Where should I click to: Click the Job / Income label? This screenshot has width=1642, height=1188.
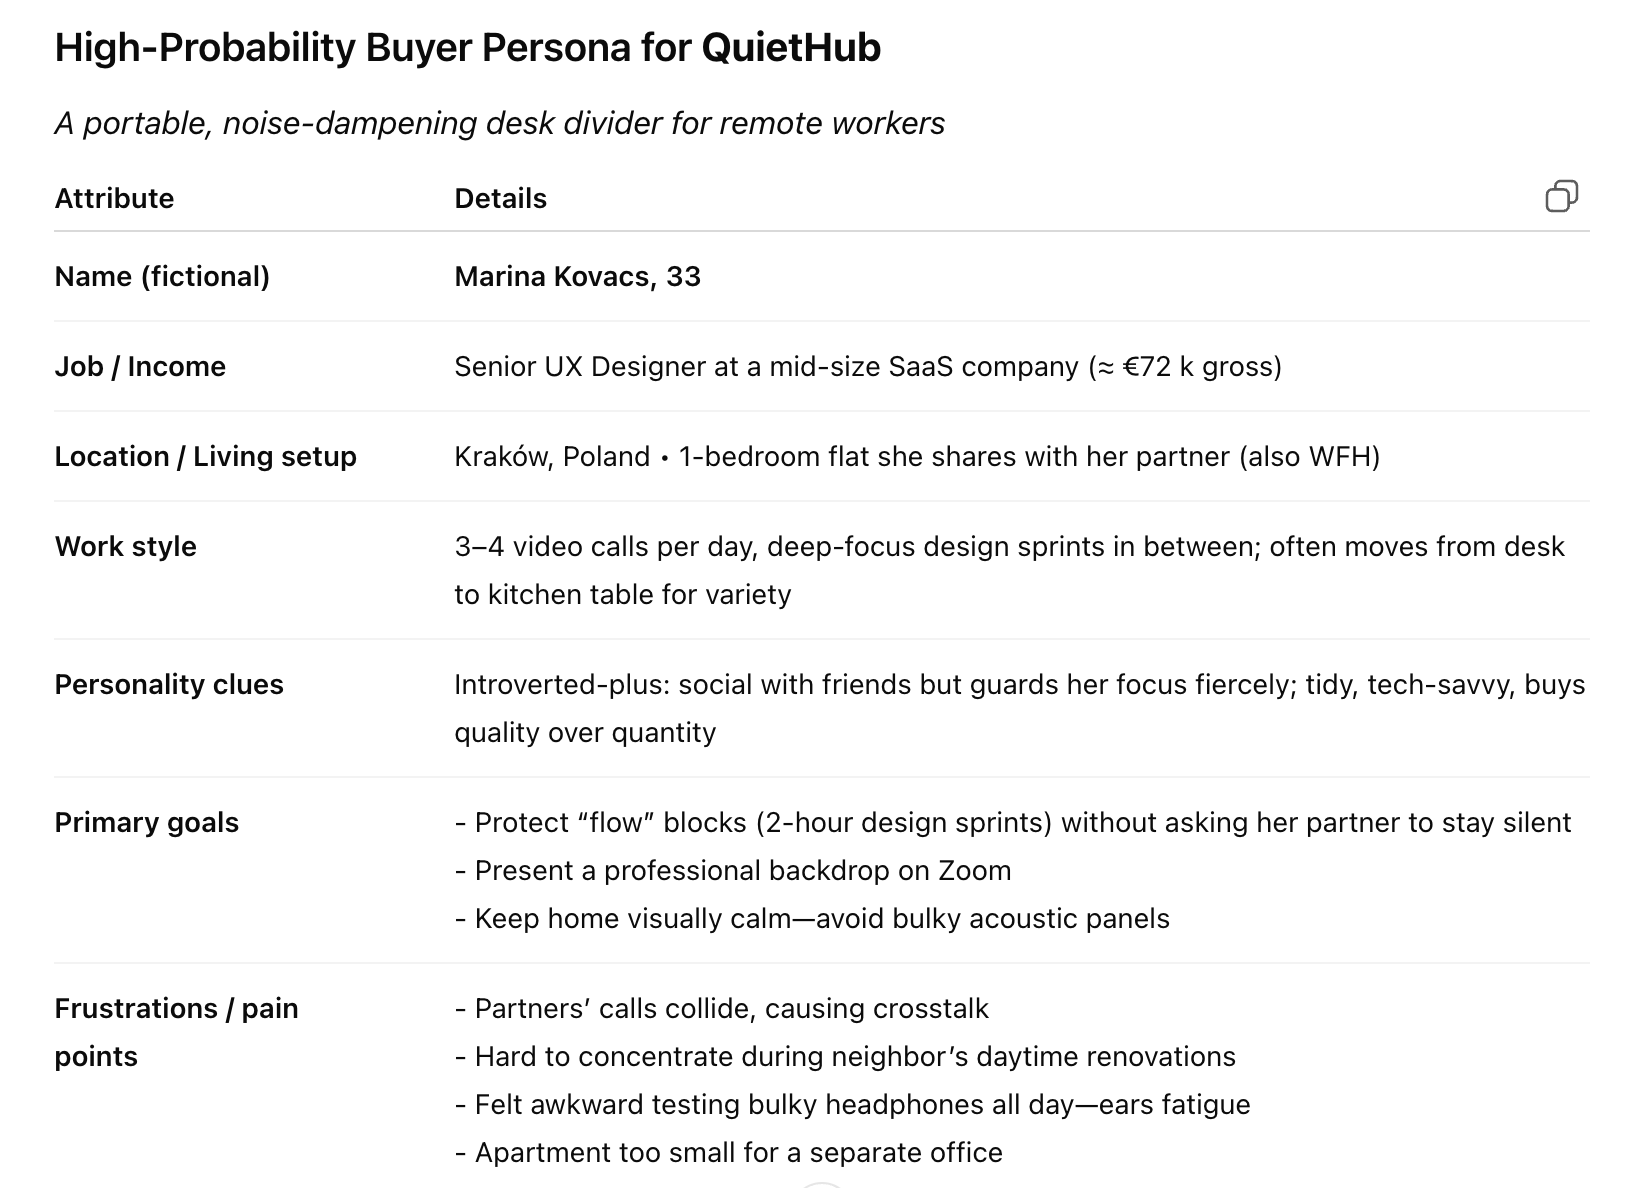pyautogui.click(x=140, y=366)
